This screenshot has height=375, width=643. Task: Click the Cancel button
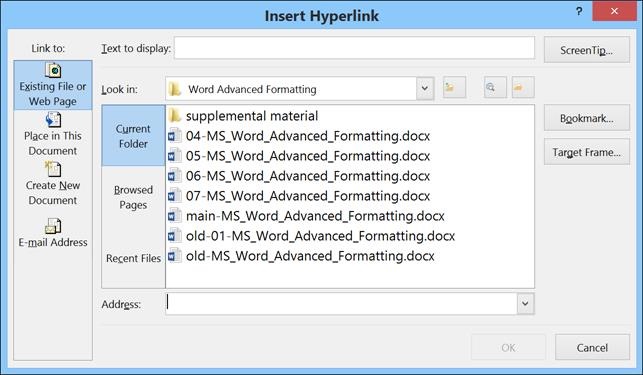point(592,348)
